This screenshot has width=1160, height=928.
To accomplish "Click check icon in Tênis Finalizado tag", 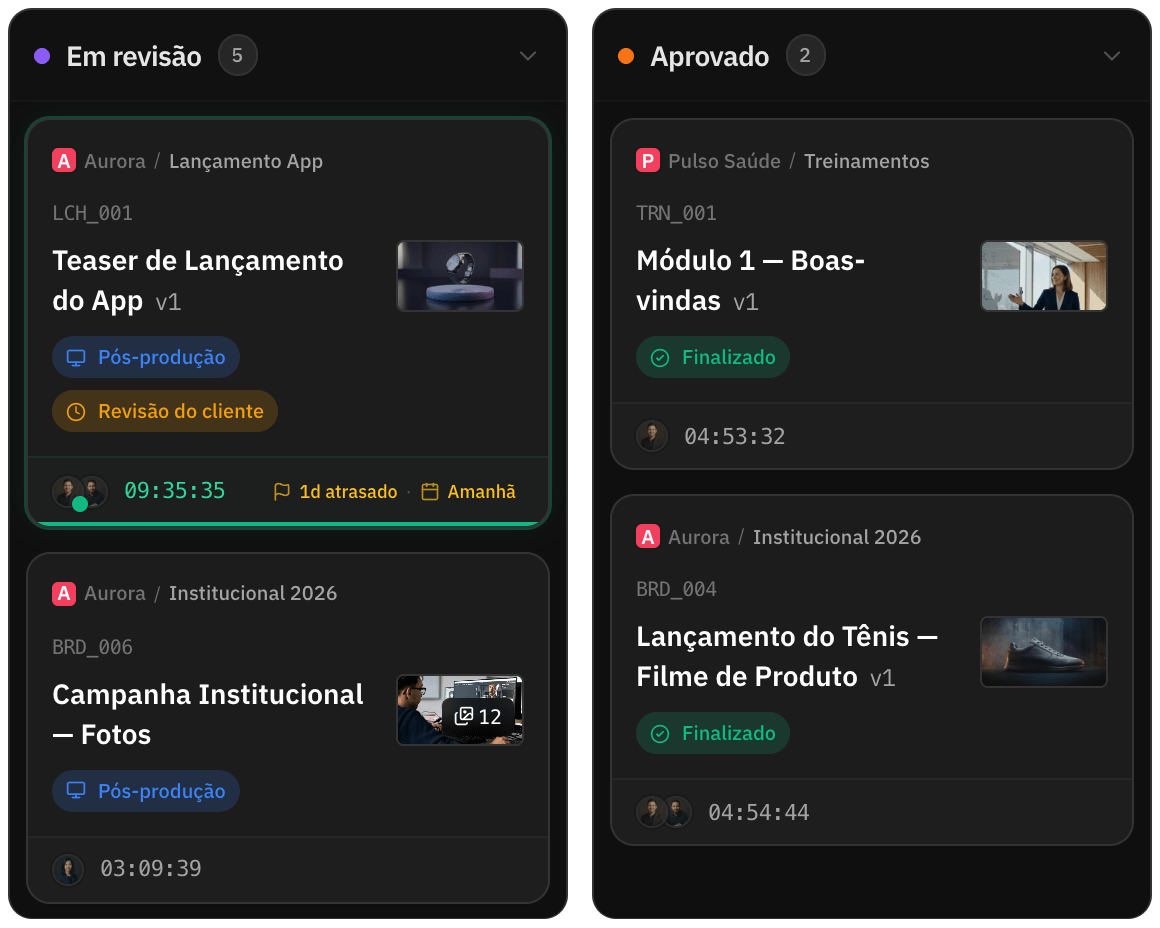I will point(660,734).
